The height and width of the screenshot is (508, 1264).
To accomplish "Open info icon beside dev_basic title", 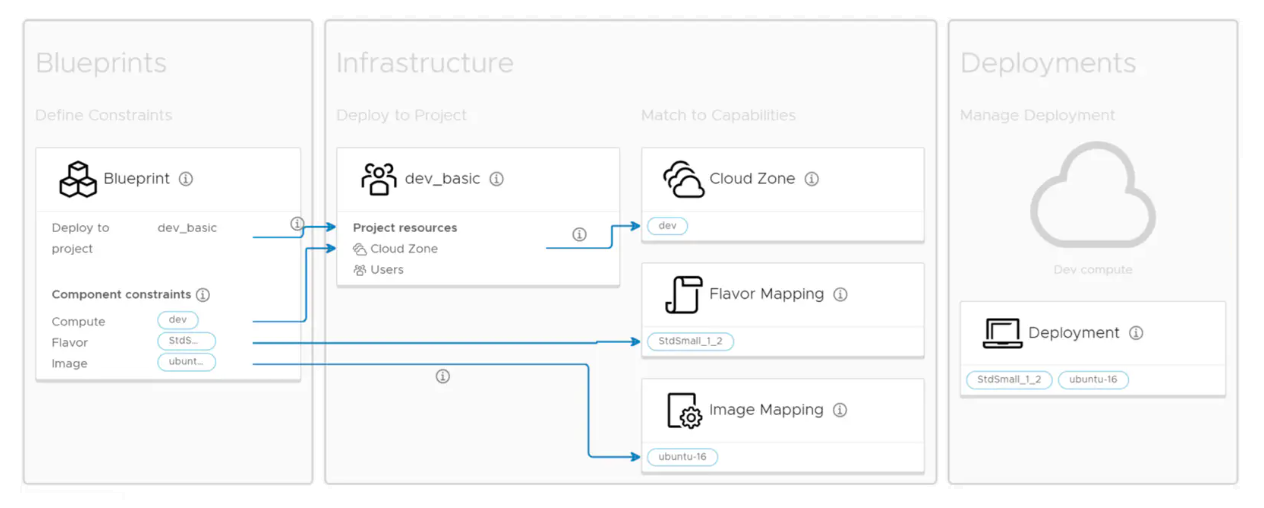I will coord(496,179).
